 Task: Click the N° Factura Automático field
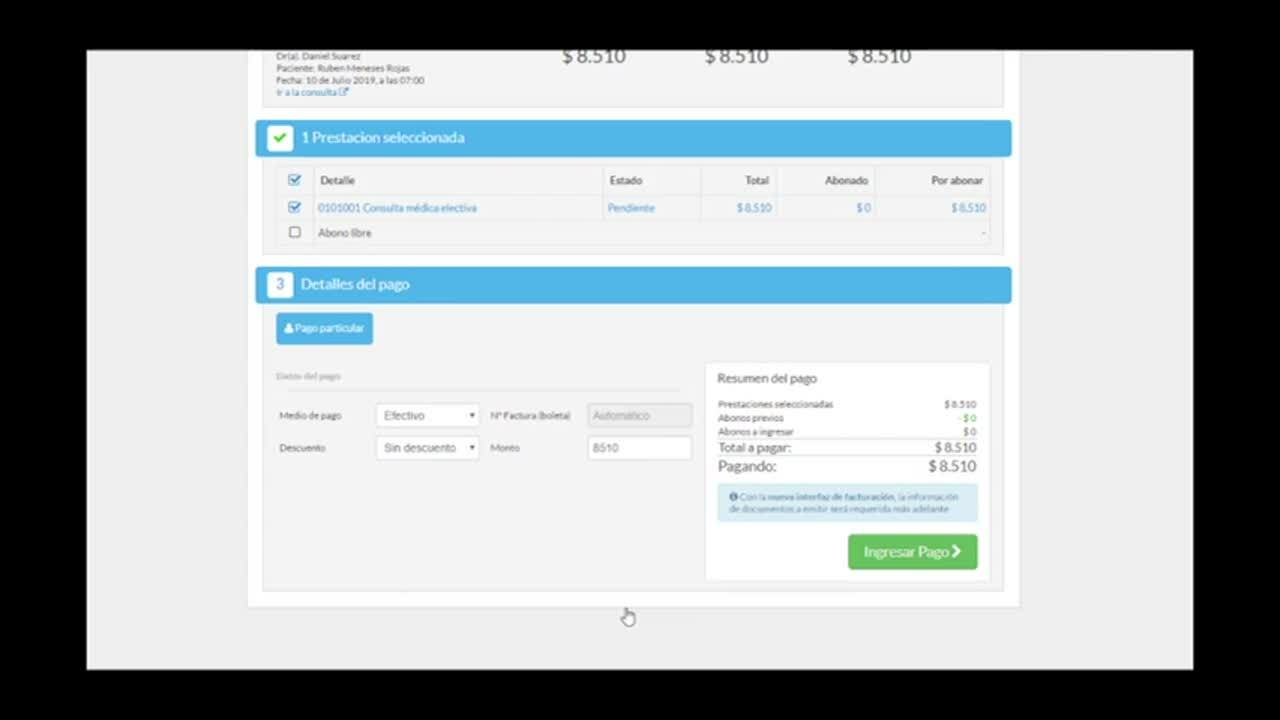click(x=639, y=415)
